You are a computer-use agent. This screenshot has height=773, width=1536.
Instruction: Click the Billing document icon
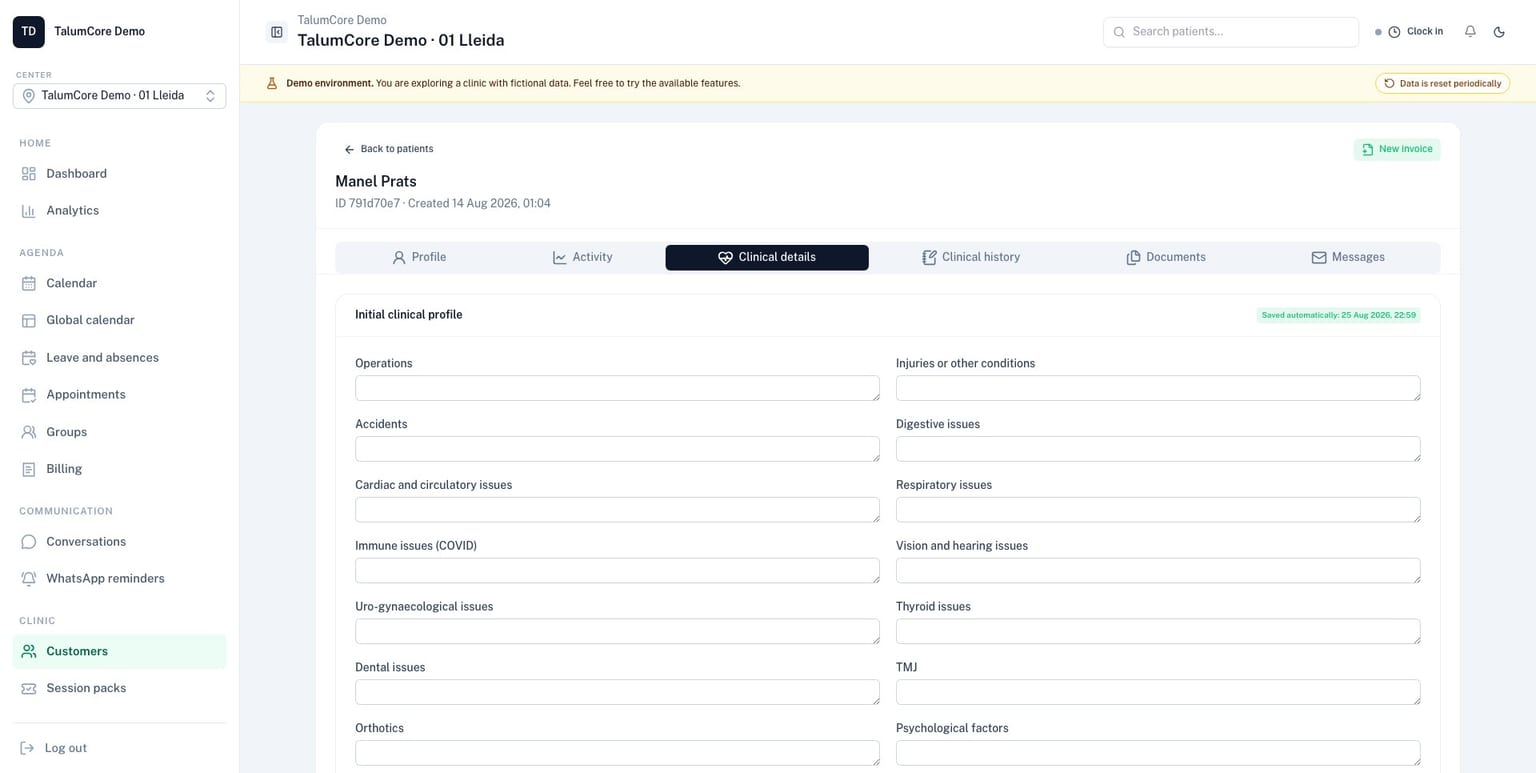coord(29,469)
